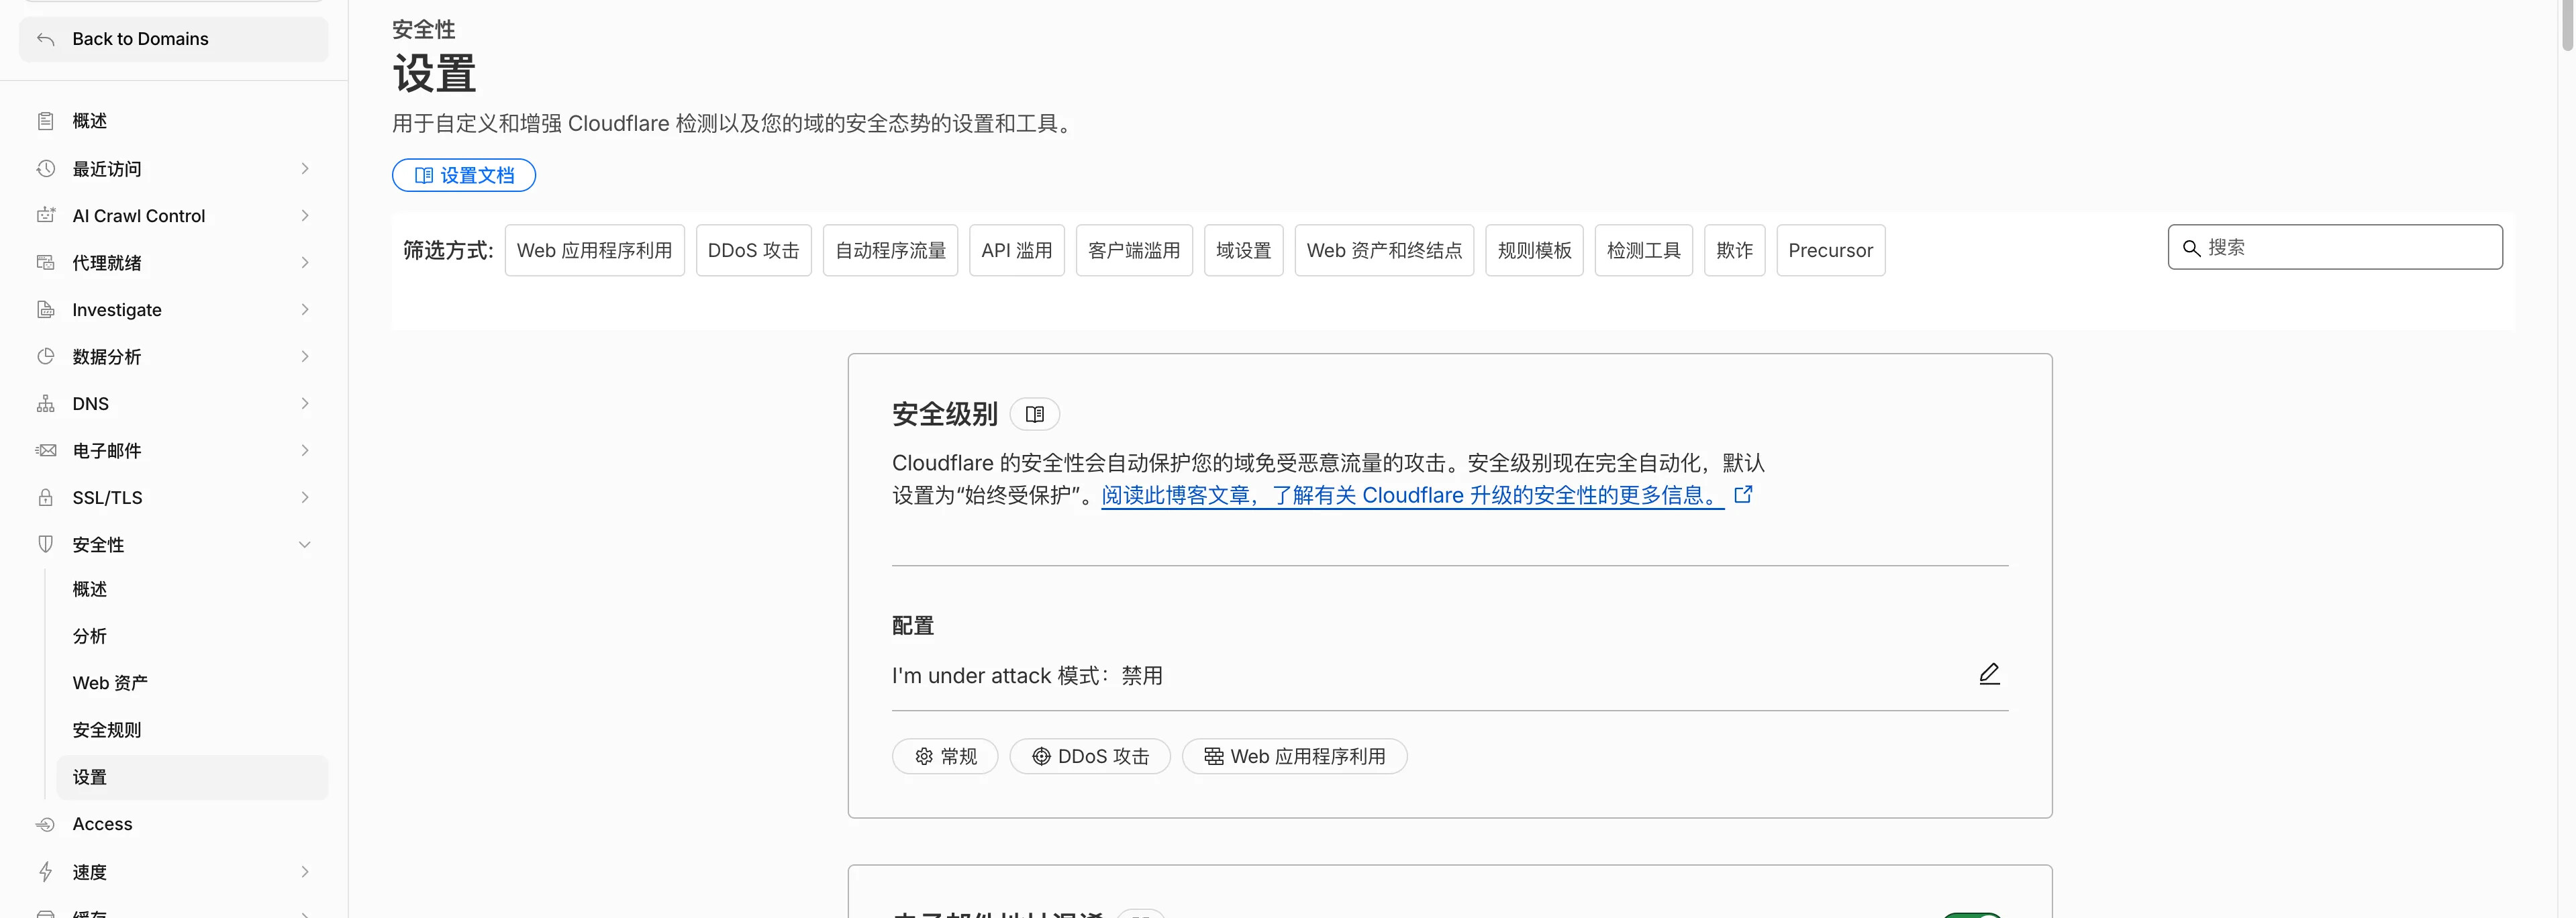Filter by 规则模板
The width and height of the screenshot is (2576, 918).
(1534, 250)
